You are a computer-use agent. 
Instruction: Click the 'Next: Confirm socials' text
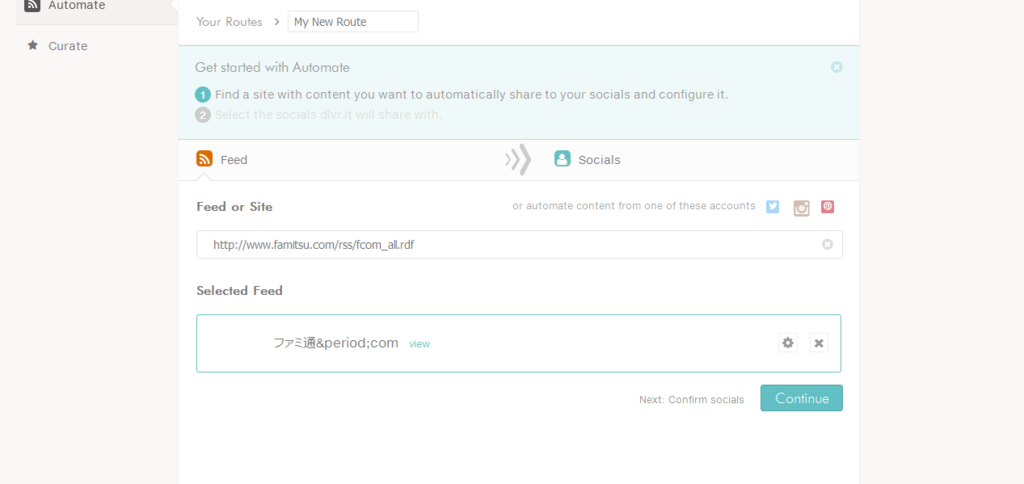[x=692, y=400]
